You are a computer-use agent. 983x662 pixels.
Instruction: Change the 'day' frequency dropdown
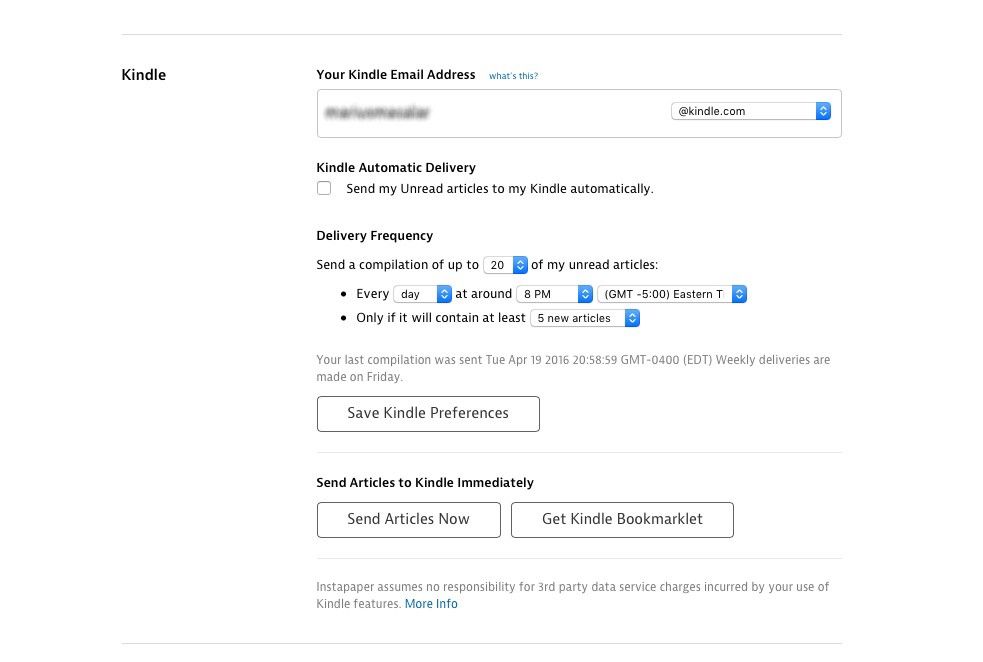click(422, 294)
